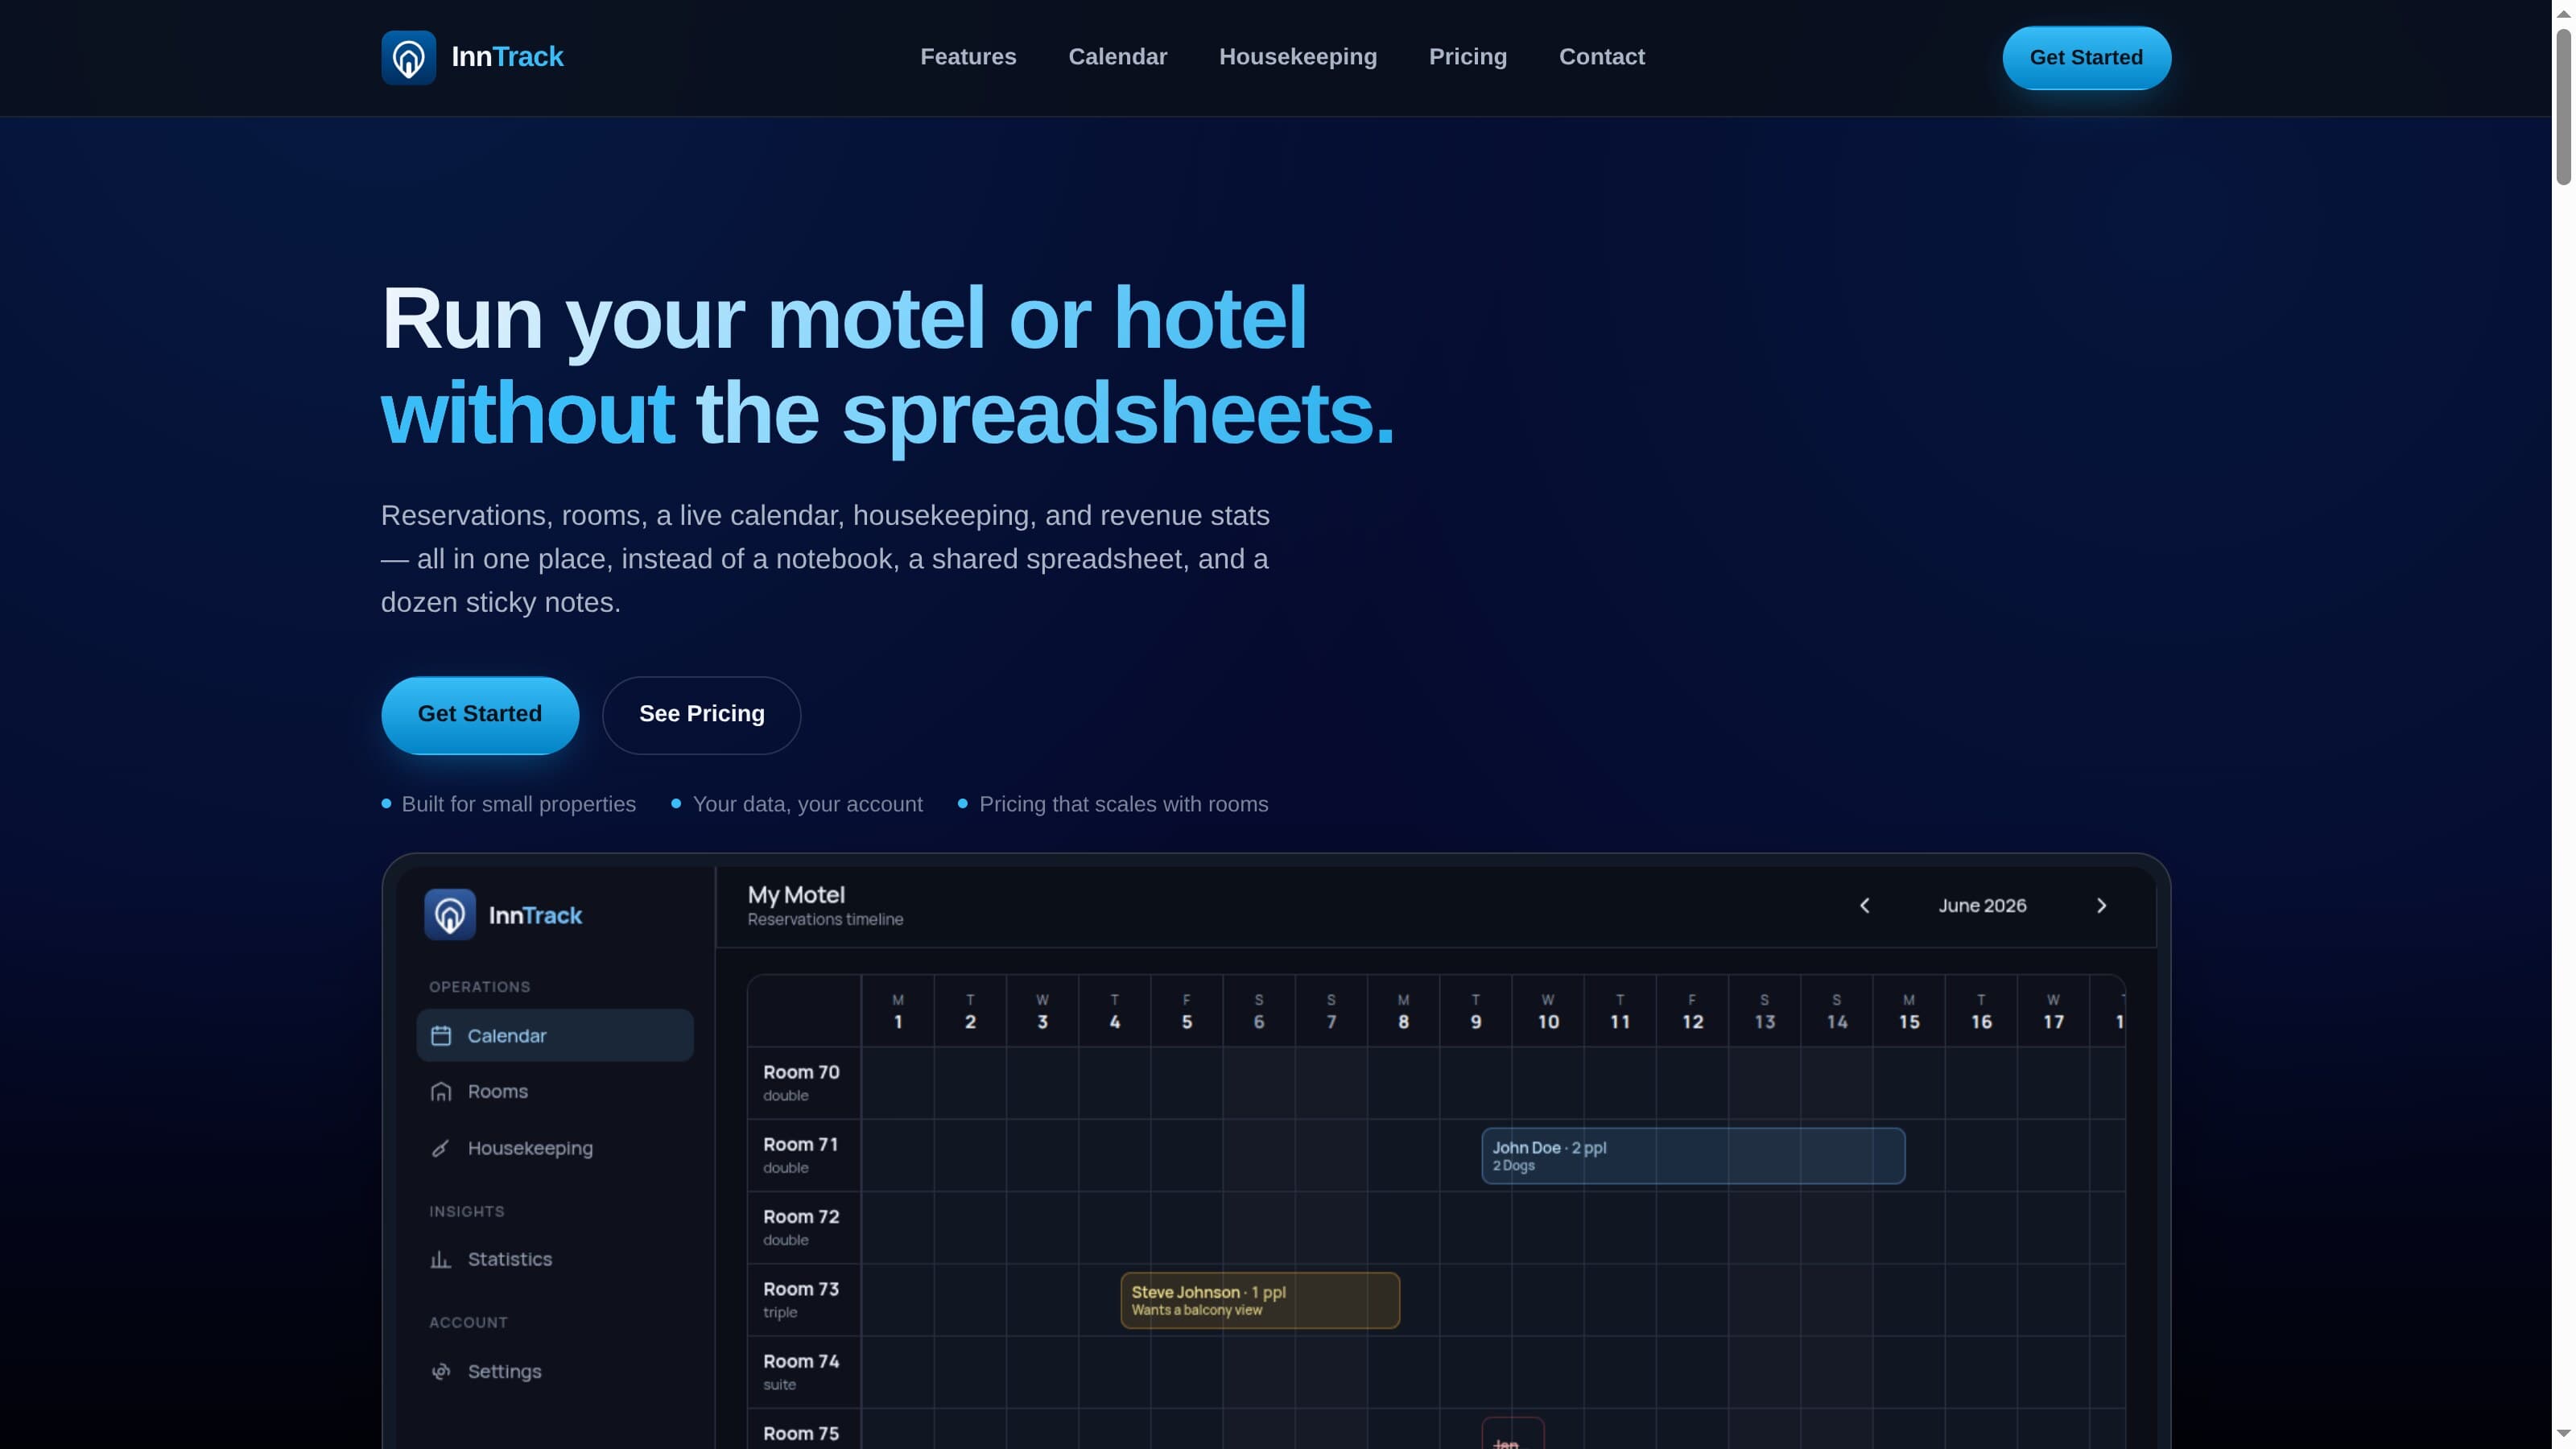
Task: Open the Calendar sidebar item label
Action: 507,1035
